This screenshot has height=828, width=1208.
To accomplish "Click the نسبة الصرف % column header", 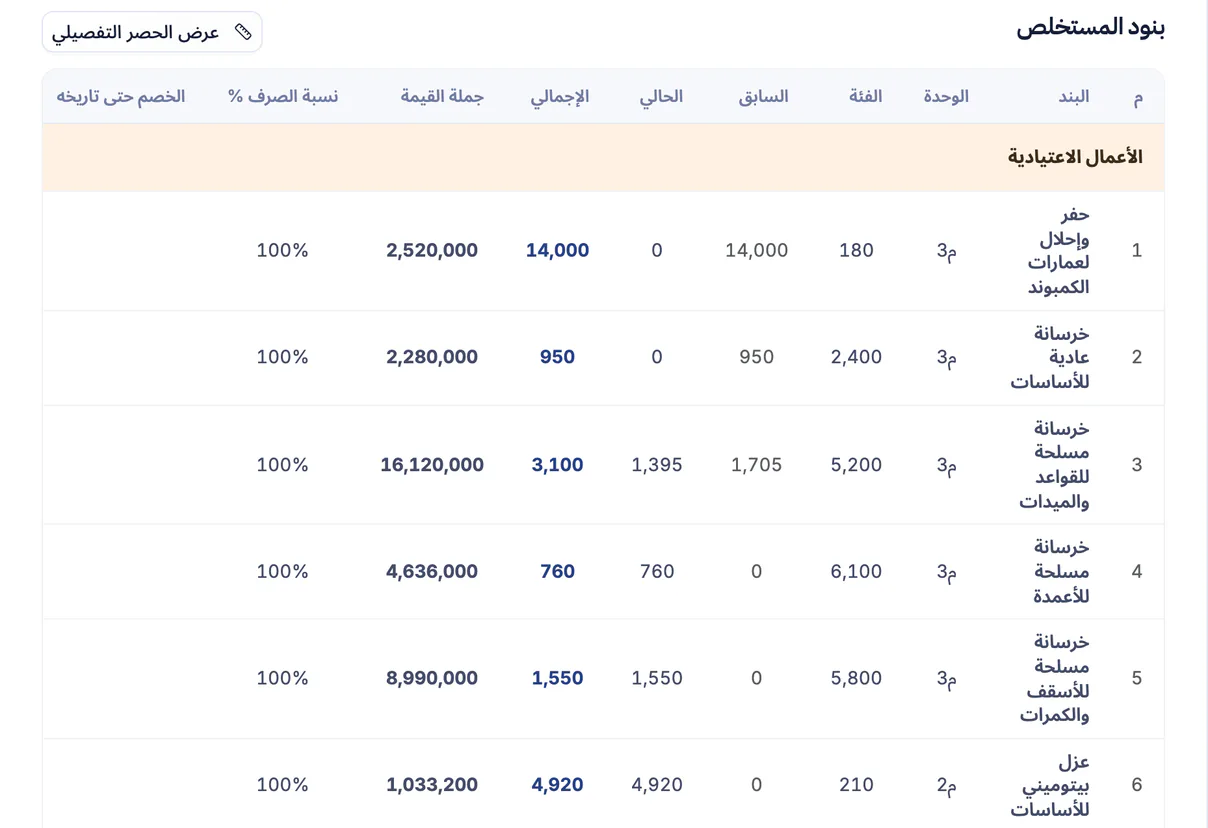I will coord(283,96).
